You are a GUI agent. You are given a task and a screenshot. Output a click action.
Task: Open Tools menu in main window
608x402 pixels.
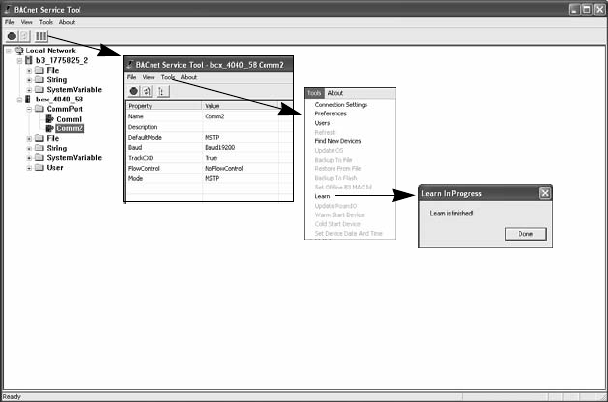tap(45, 22)
